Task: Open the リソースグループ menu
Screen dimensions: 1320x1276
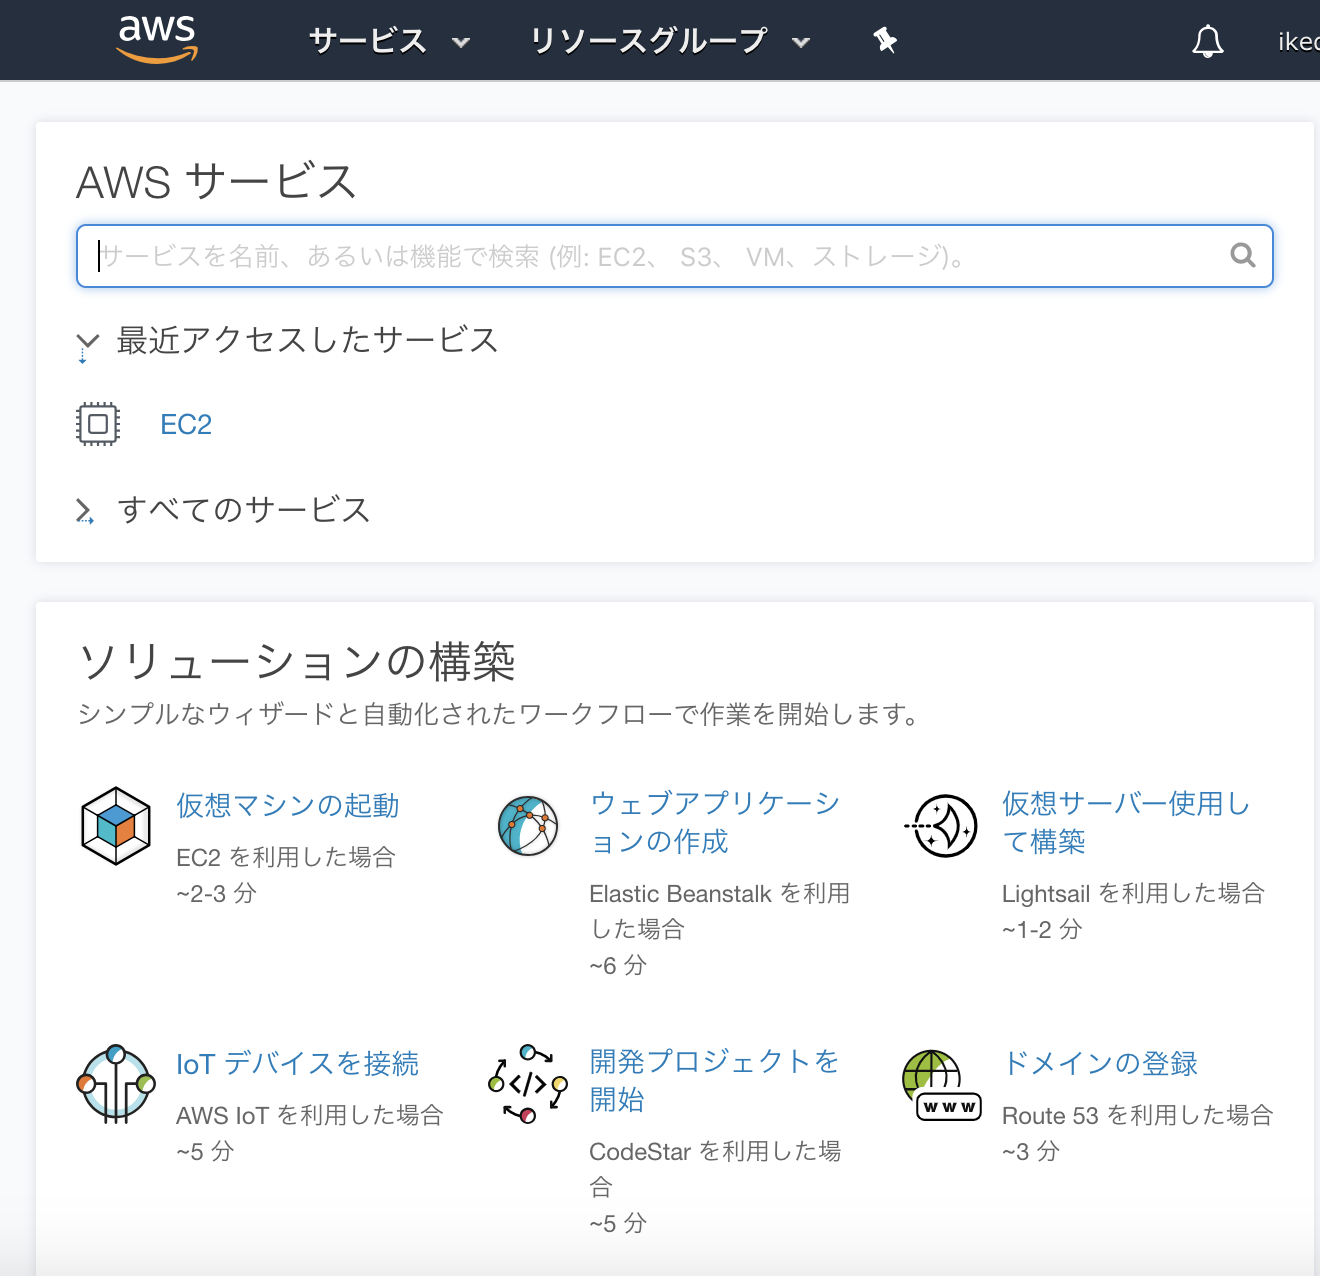Action: (x=669, y=41)
